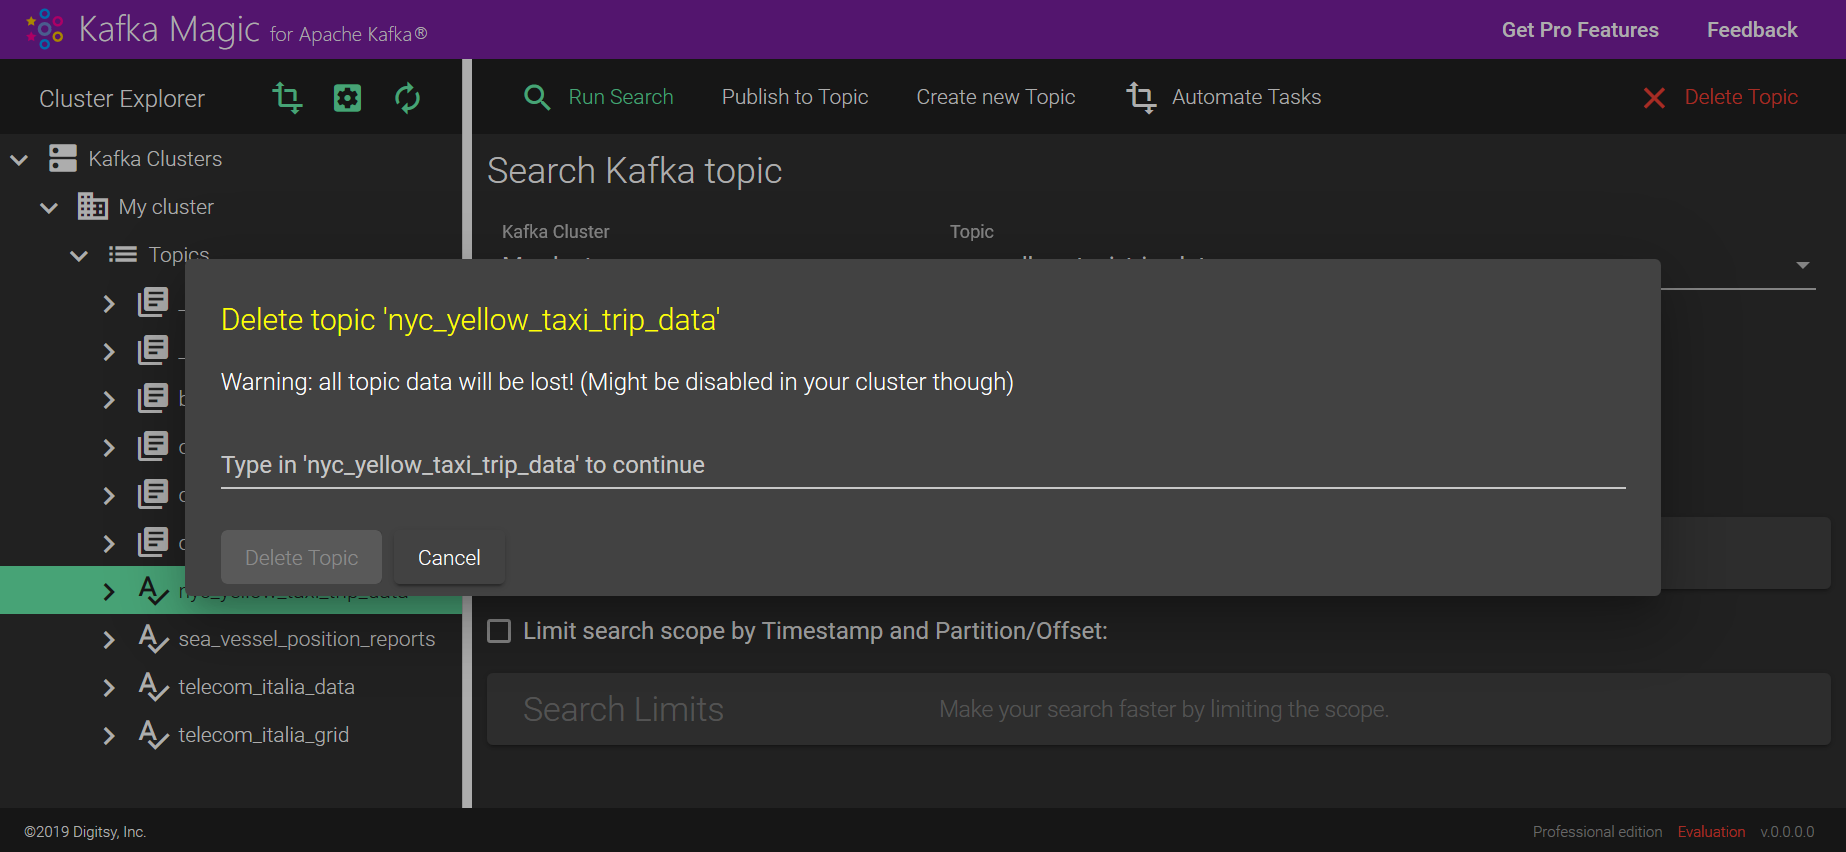Expand the sea_vessel_position_reports topic
The image size is (1846, 852).
pyautogui.click(x=109, y=639)
